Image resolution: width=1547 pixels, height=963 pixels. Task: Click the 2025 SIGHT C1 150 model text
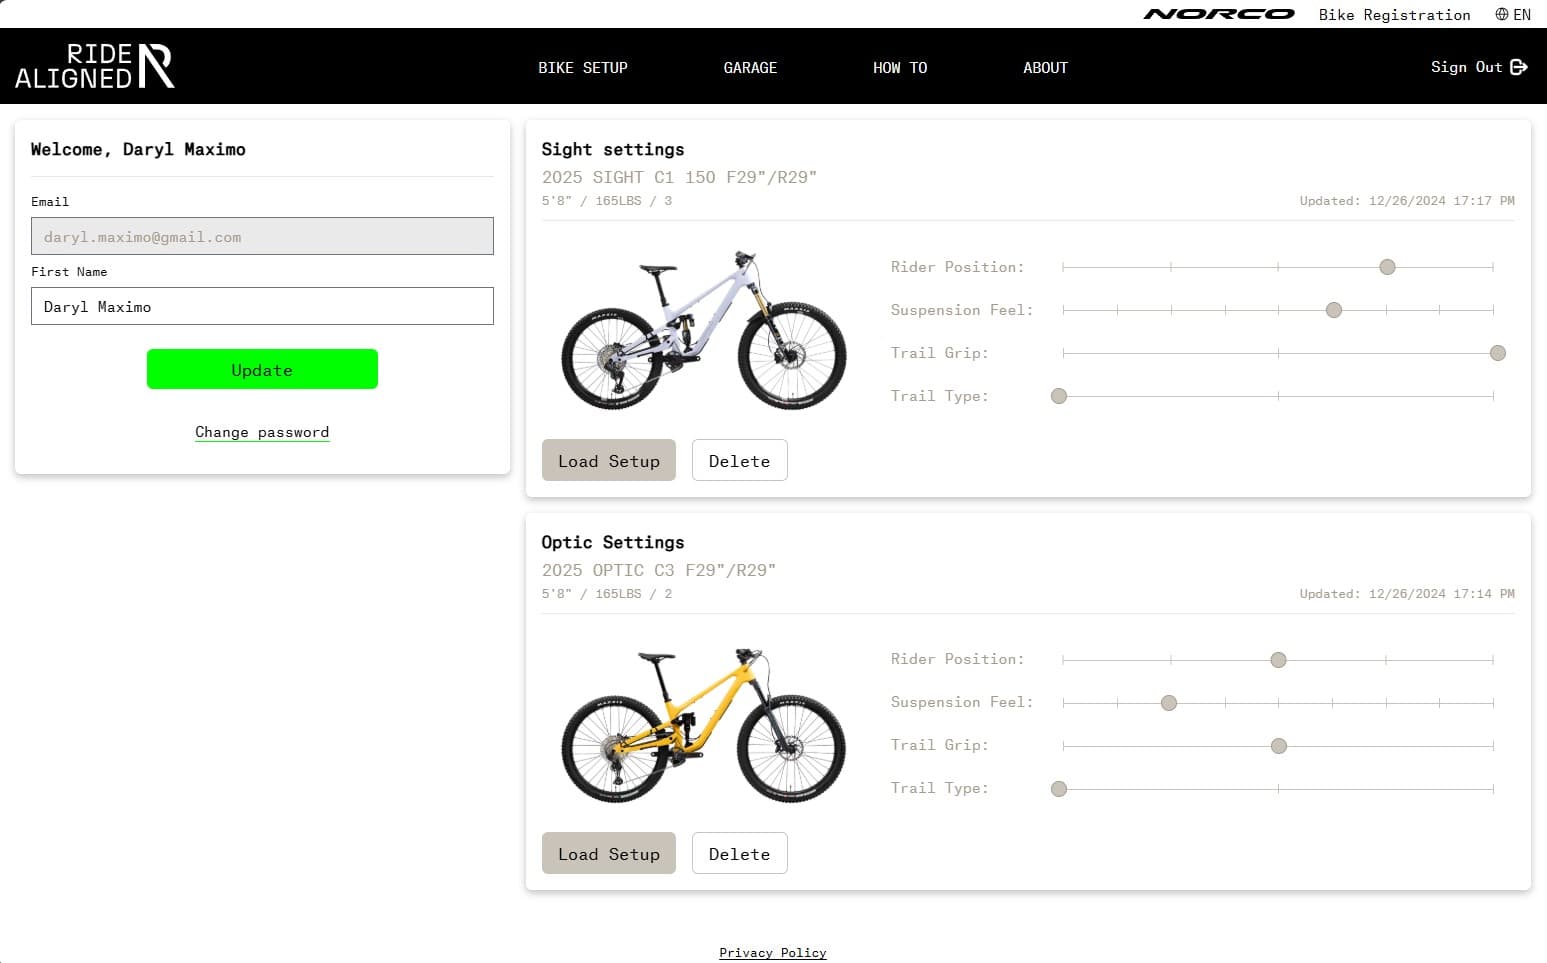click(679, 177)
